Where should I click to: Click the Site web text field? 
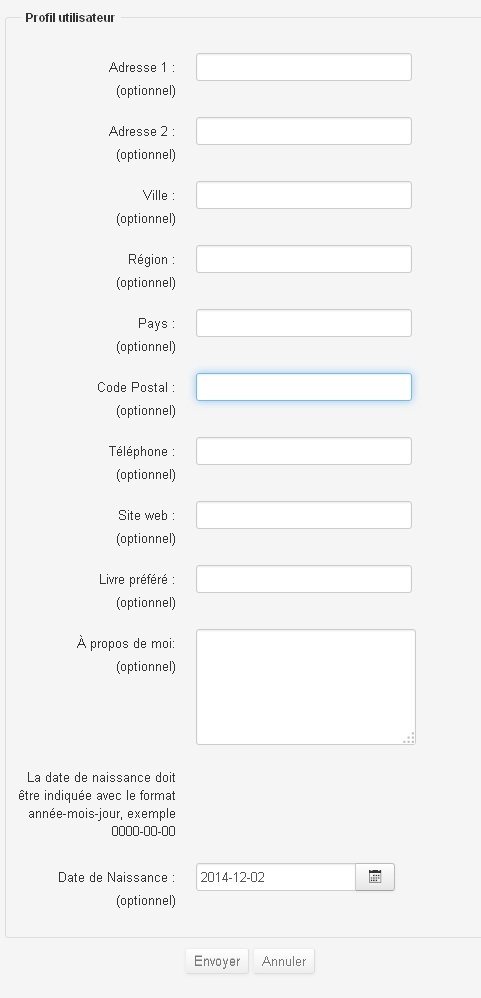303,515
